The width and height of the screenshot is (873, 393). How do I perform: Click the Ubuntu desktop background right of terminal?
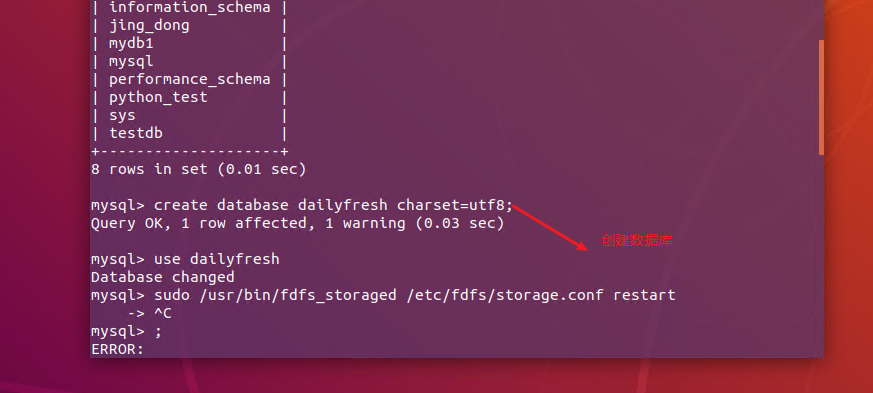coord(849,195)
